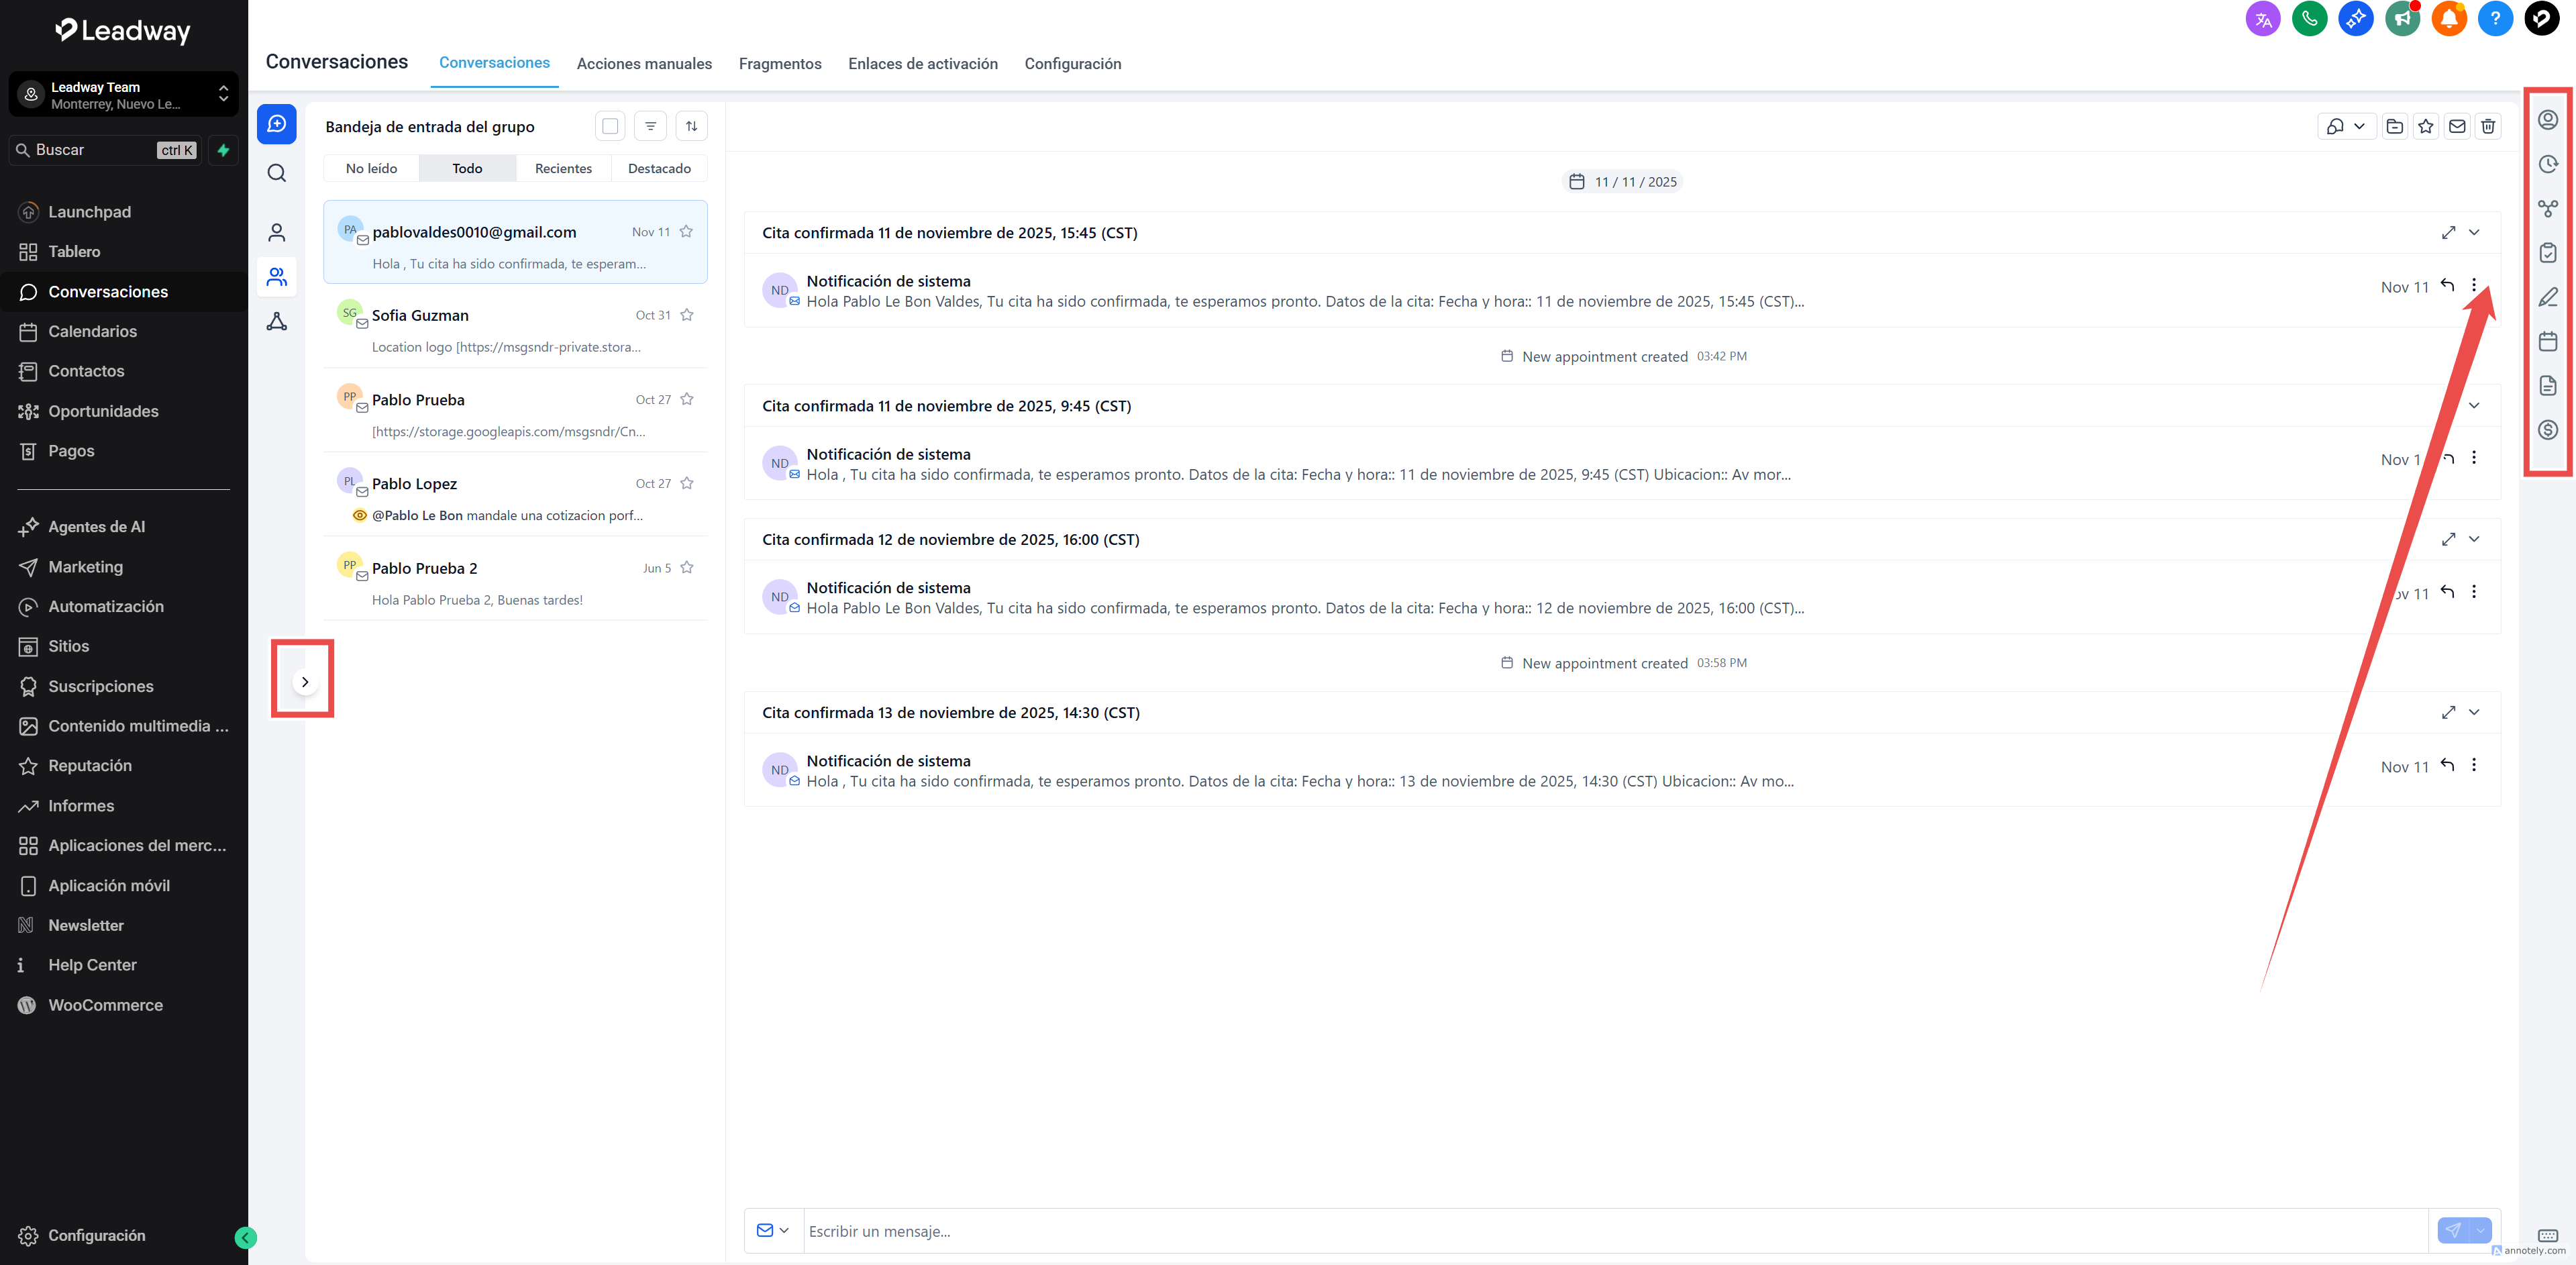
Task: Open the payments dollar icon in right sidebar
Action: tap(2547, 430)
